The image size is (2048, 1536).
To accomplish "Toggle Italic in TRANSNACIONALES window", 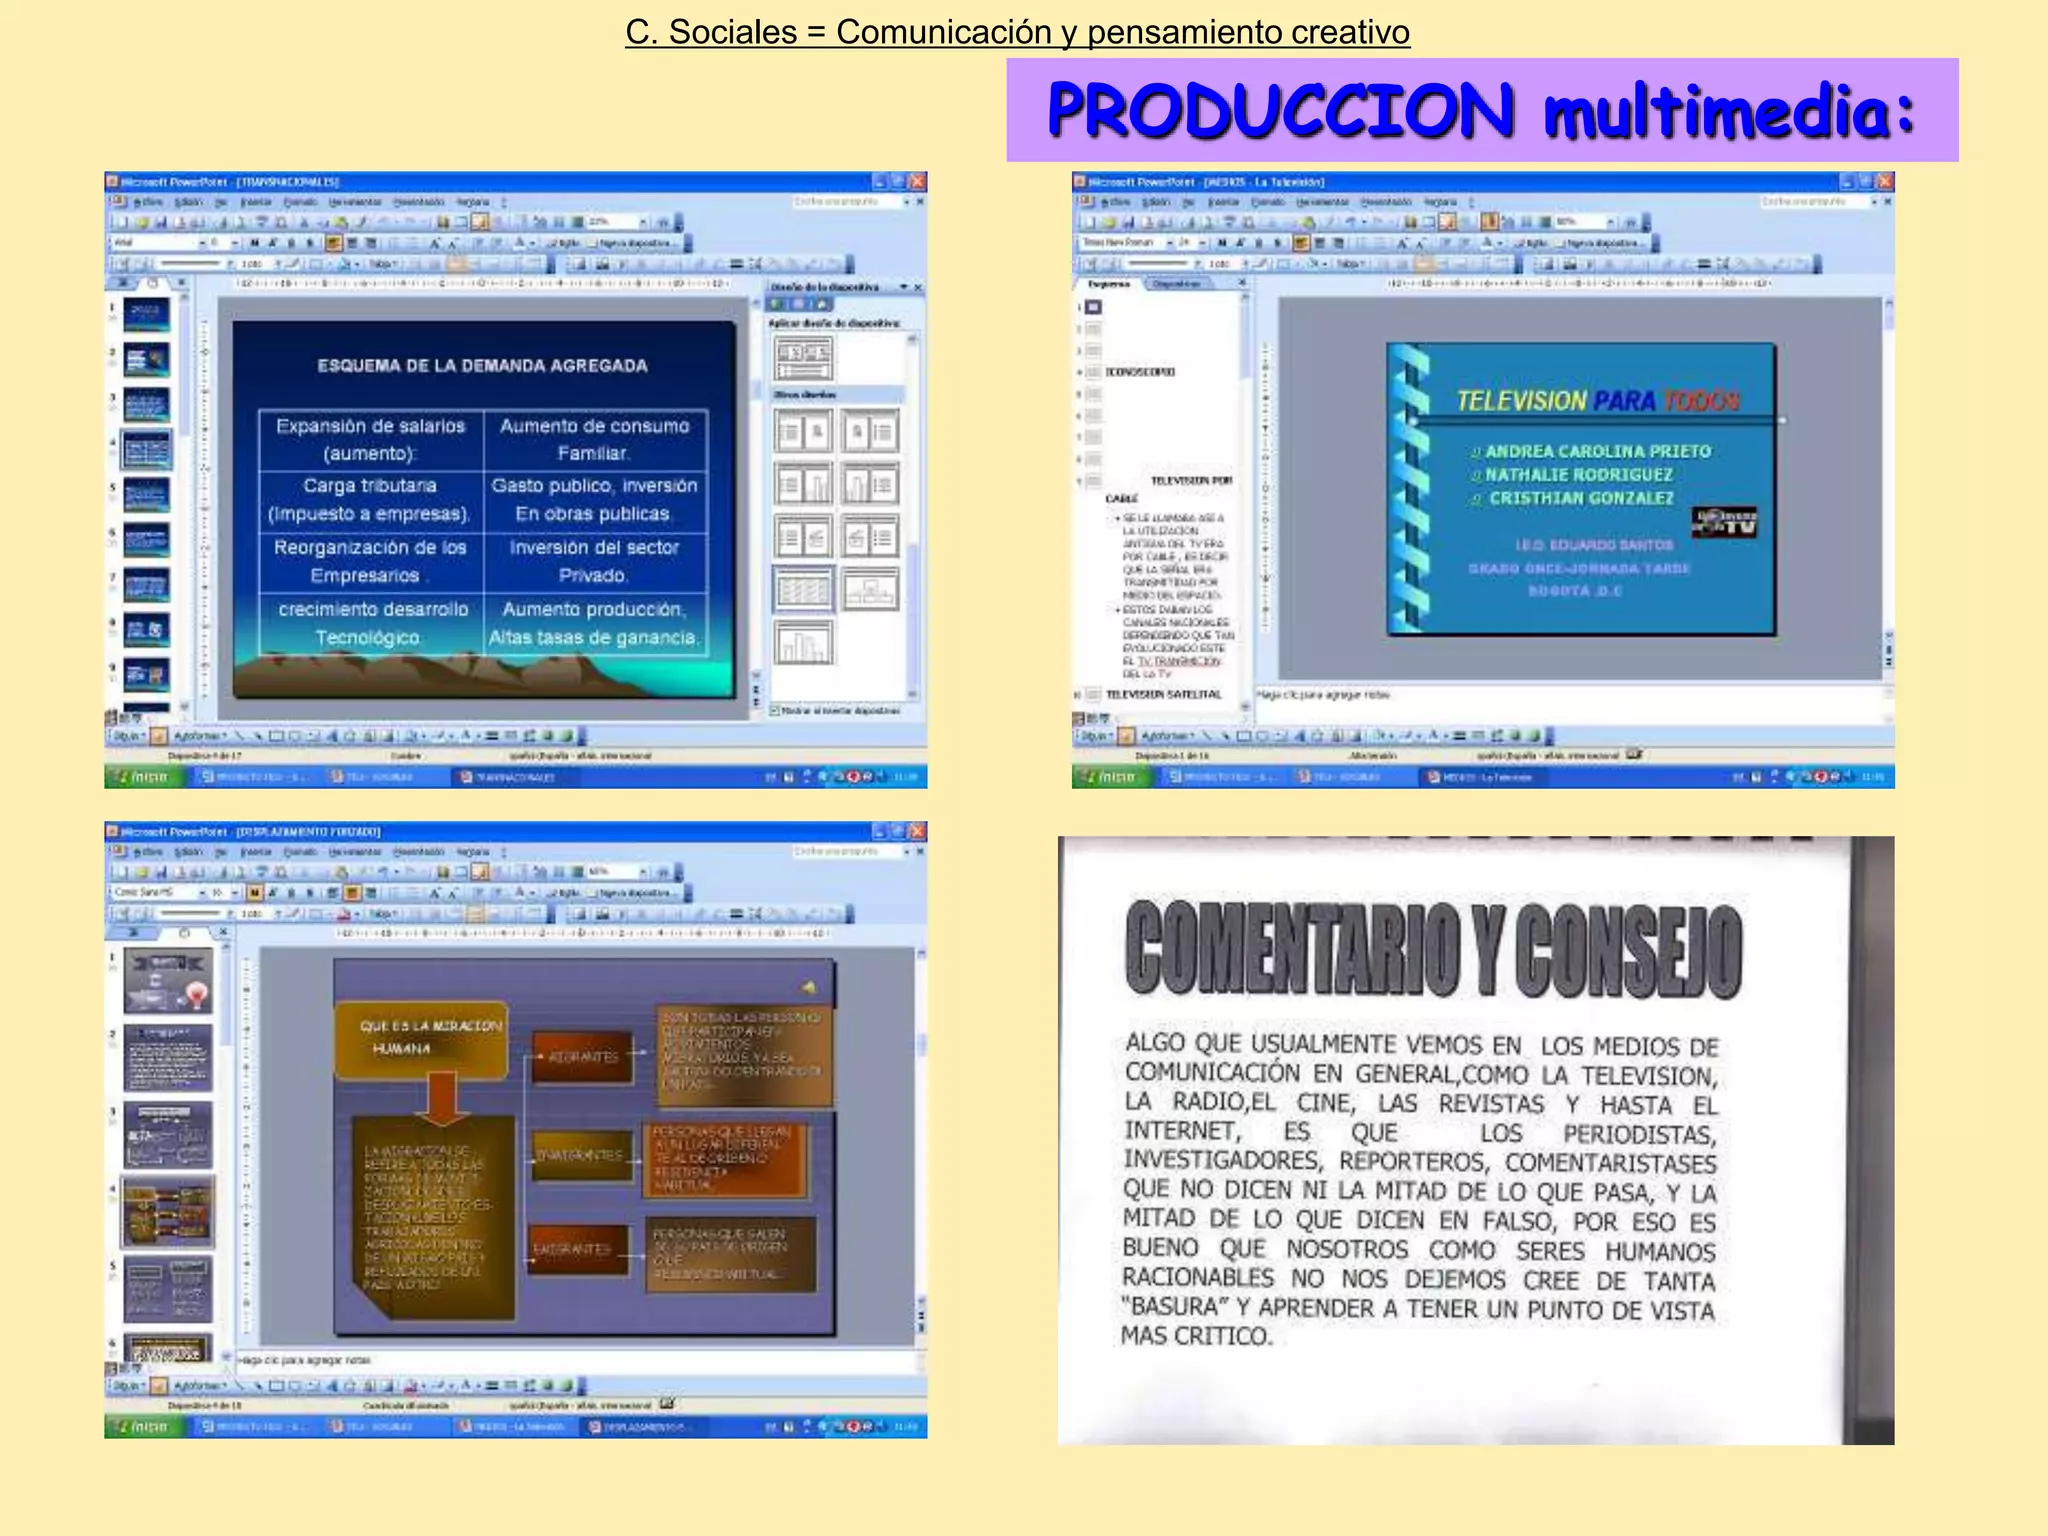I will tap(273, 243).
